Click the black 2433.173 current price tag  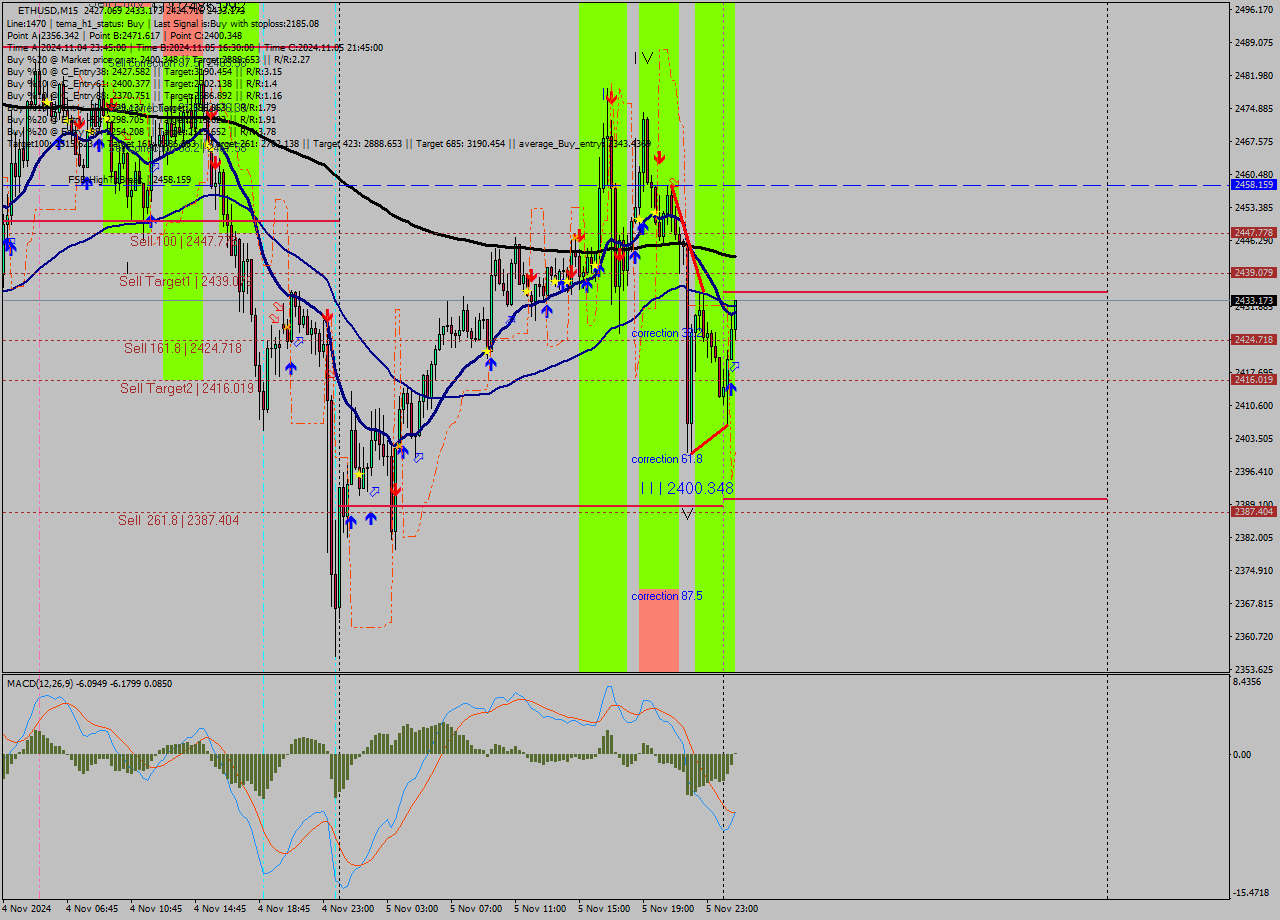coord(1254,300)
